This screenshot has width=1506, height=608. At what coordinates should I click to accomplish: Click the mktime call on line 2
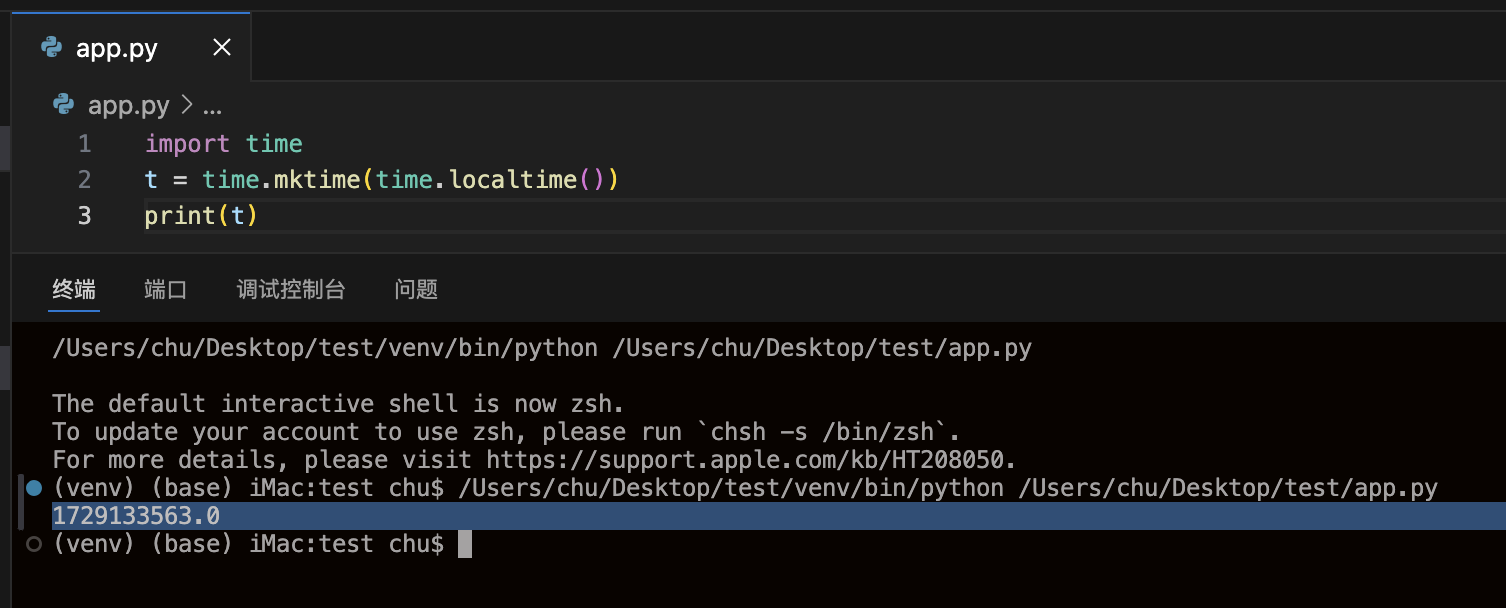(317, 180)
